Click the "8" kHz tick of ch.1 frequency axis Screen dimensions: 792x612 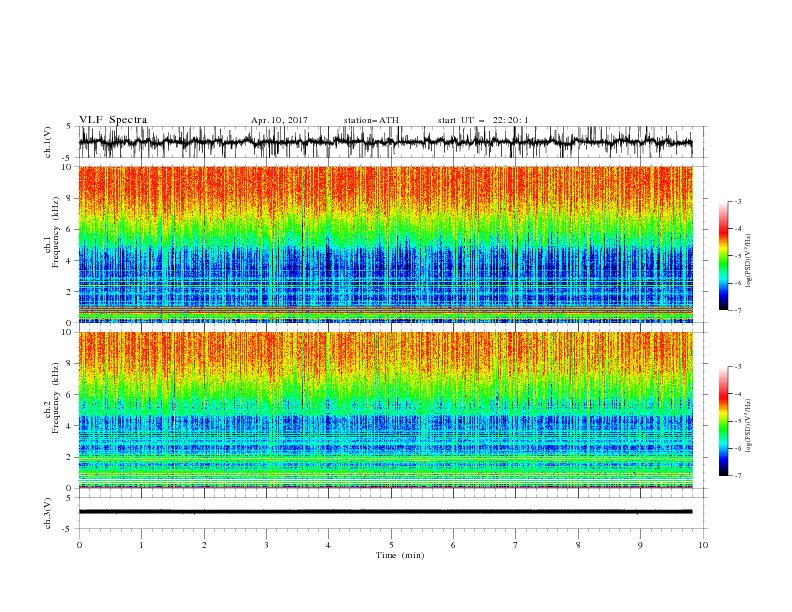[x=69, y=198]
